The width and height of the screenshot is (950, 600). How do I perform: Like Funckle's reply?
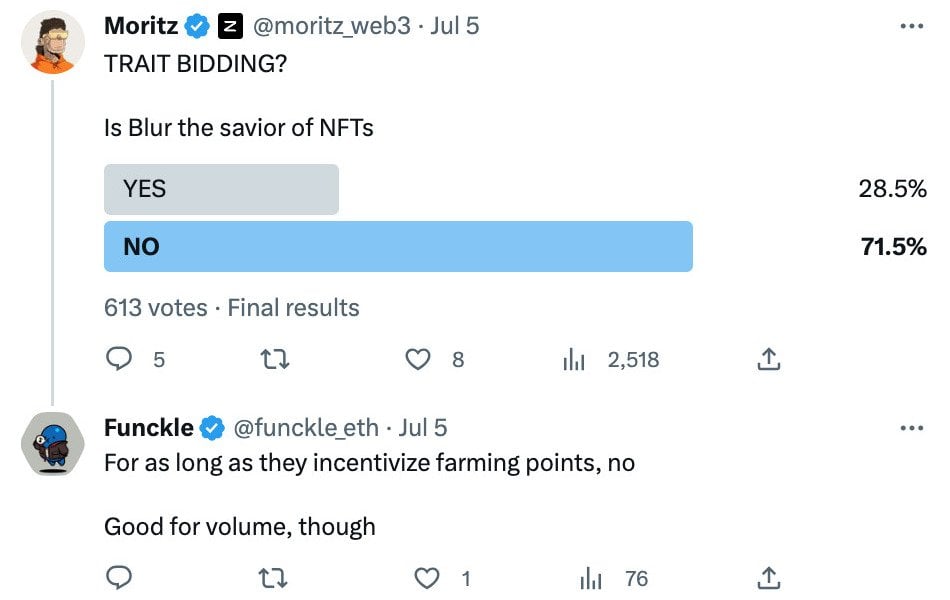[427, 578]
